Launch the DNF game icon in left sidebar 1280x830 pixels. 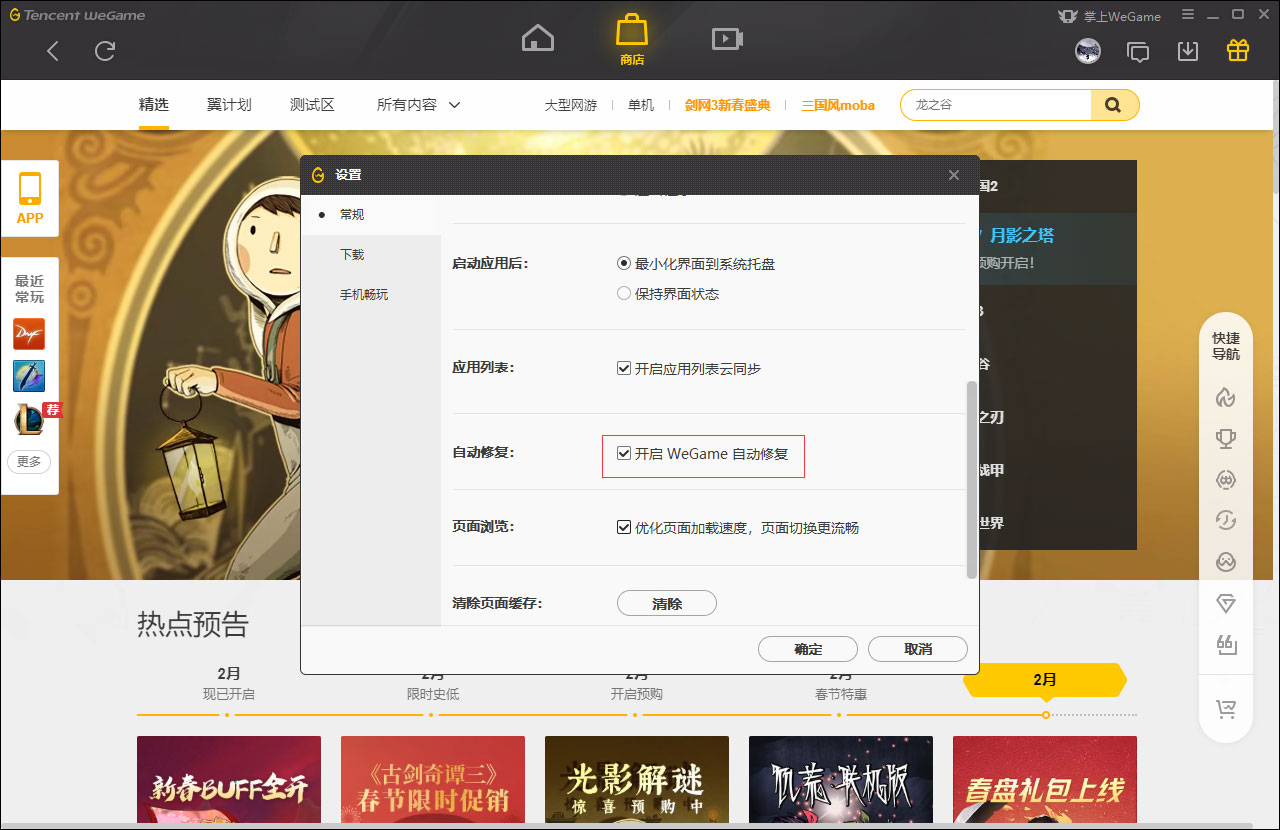tap(29, 334)
